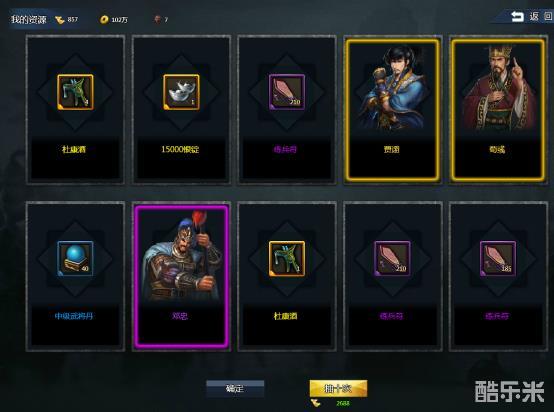554x412 pixels.
Task: Click the 我的资源 label
Action: click(29, 19)
